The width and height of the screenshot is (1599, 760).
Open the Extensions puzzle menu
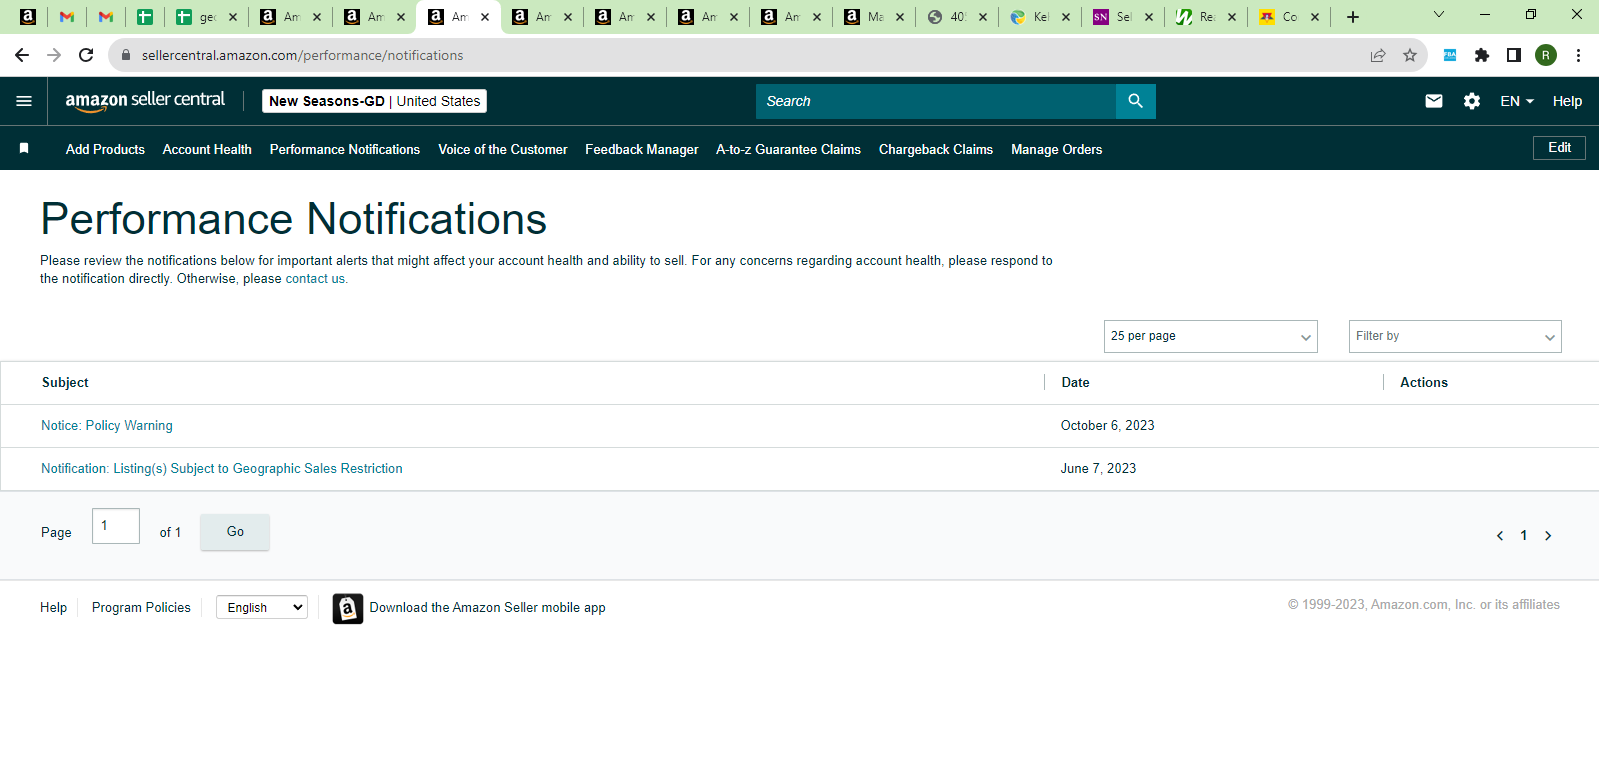[x=1482, y=55]
